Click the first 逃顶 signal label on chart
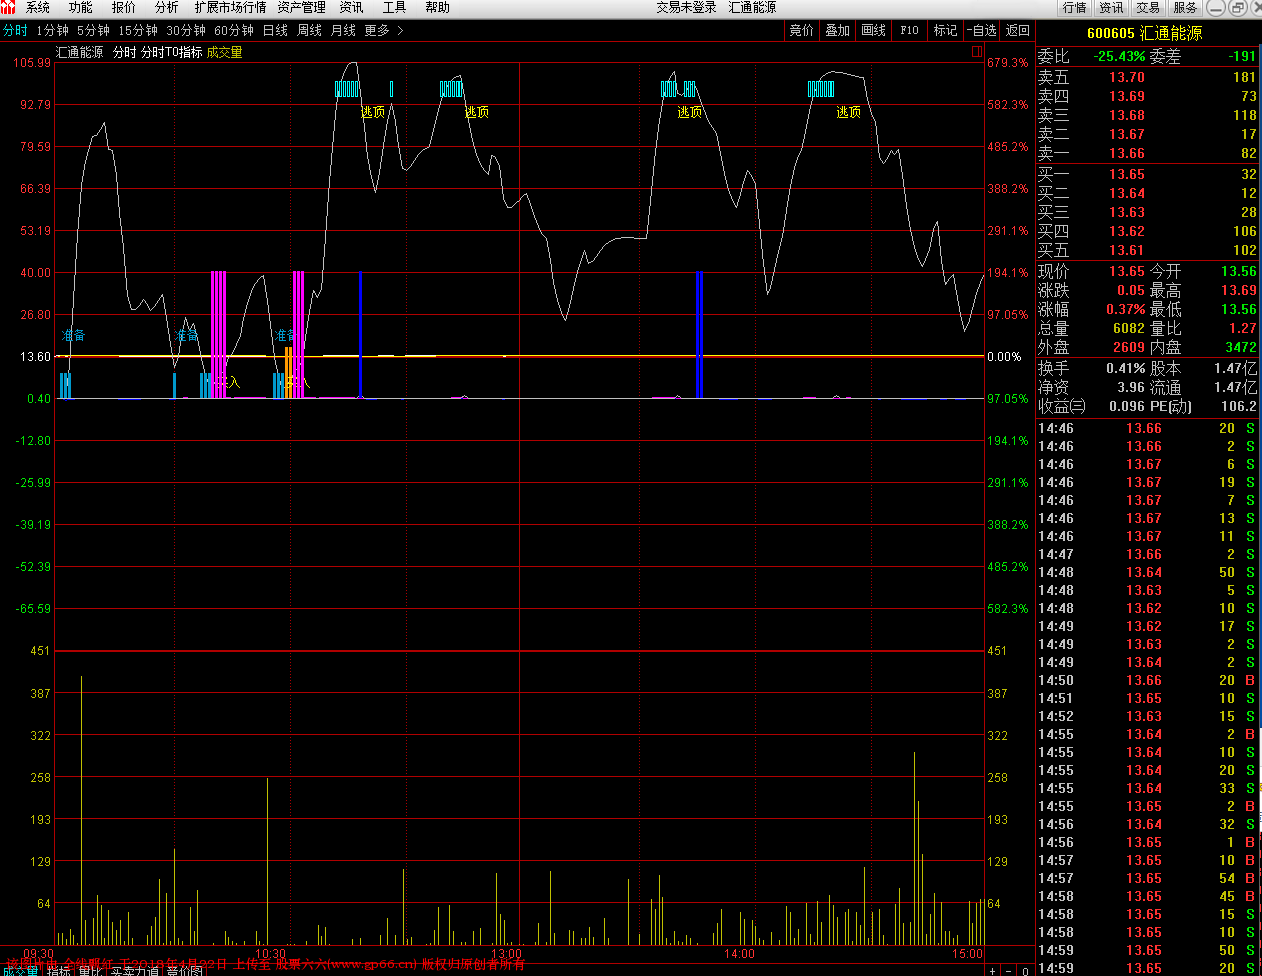The width and height of the screenshot is (1262, 976). click(x=373, y=112)
